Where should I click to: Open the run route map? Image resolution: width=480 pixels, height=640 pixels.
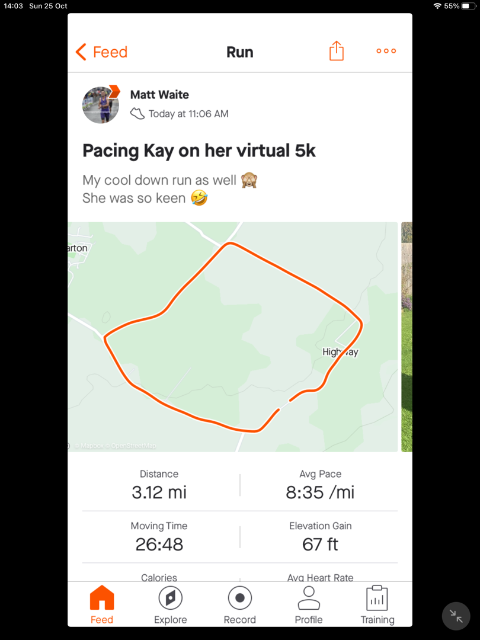[233, 337]
